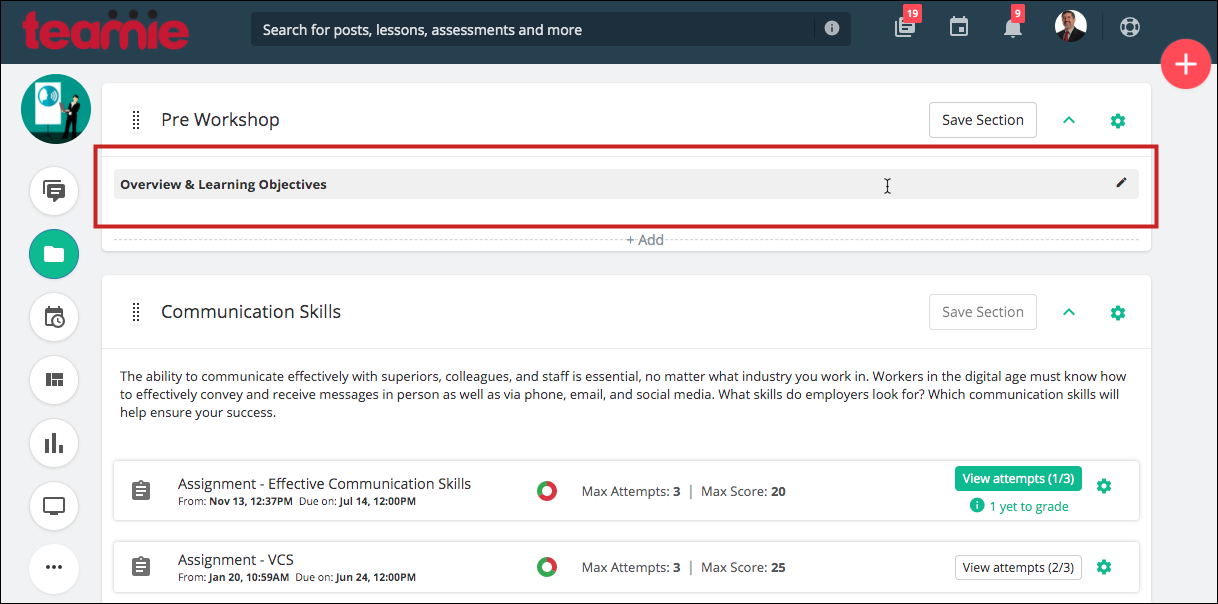Open Pre Workshop section settings gear

(x=1118, y=120)
